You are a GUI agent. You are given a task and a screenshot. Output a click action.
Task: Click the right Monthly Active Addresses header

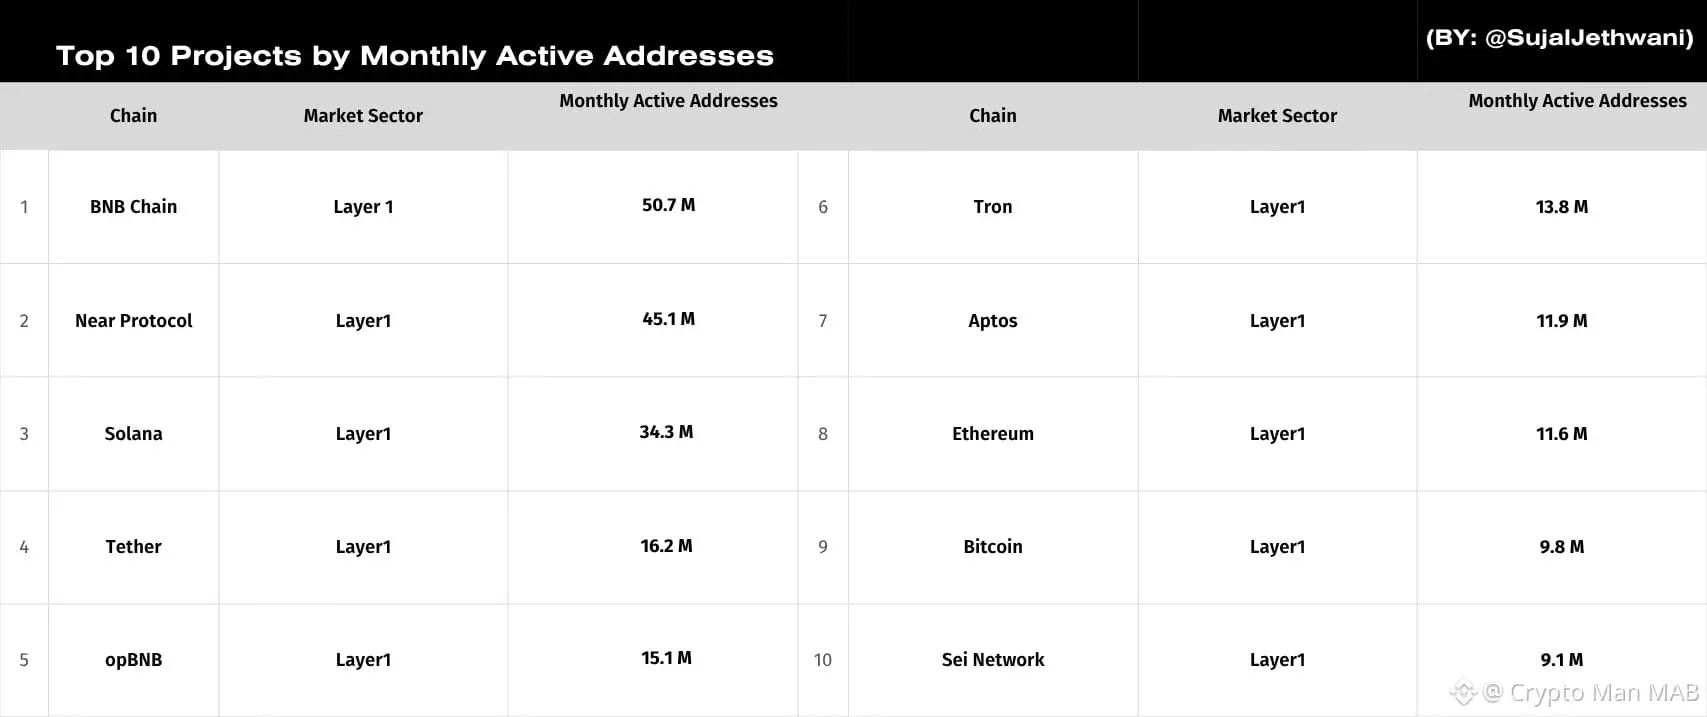1577,101
